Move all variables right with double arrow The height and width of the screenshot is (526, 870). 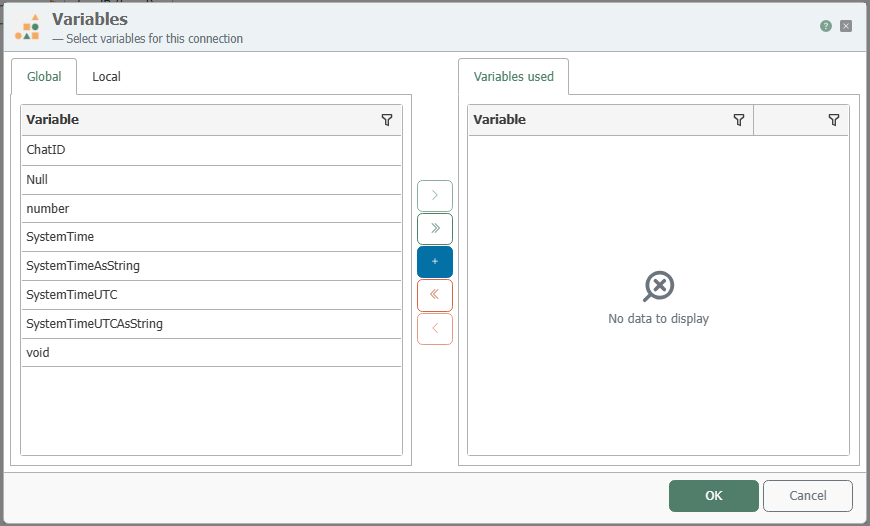pyautogui.click(x=435, y=229)
